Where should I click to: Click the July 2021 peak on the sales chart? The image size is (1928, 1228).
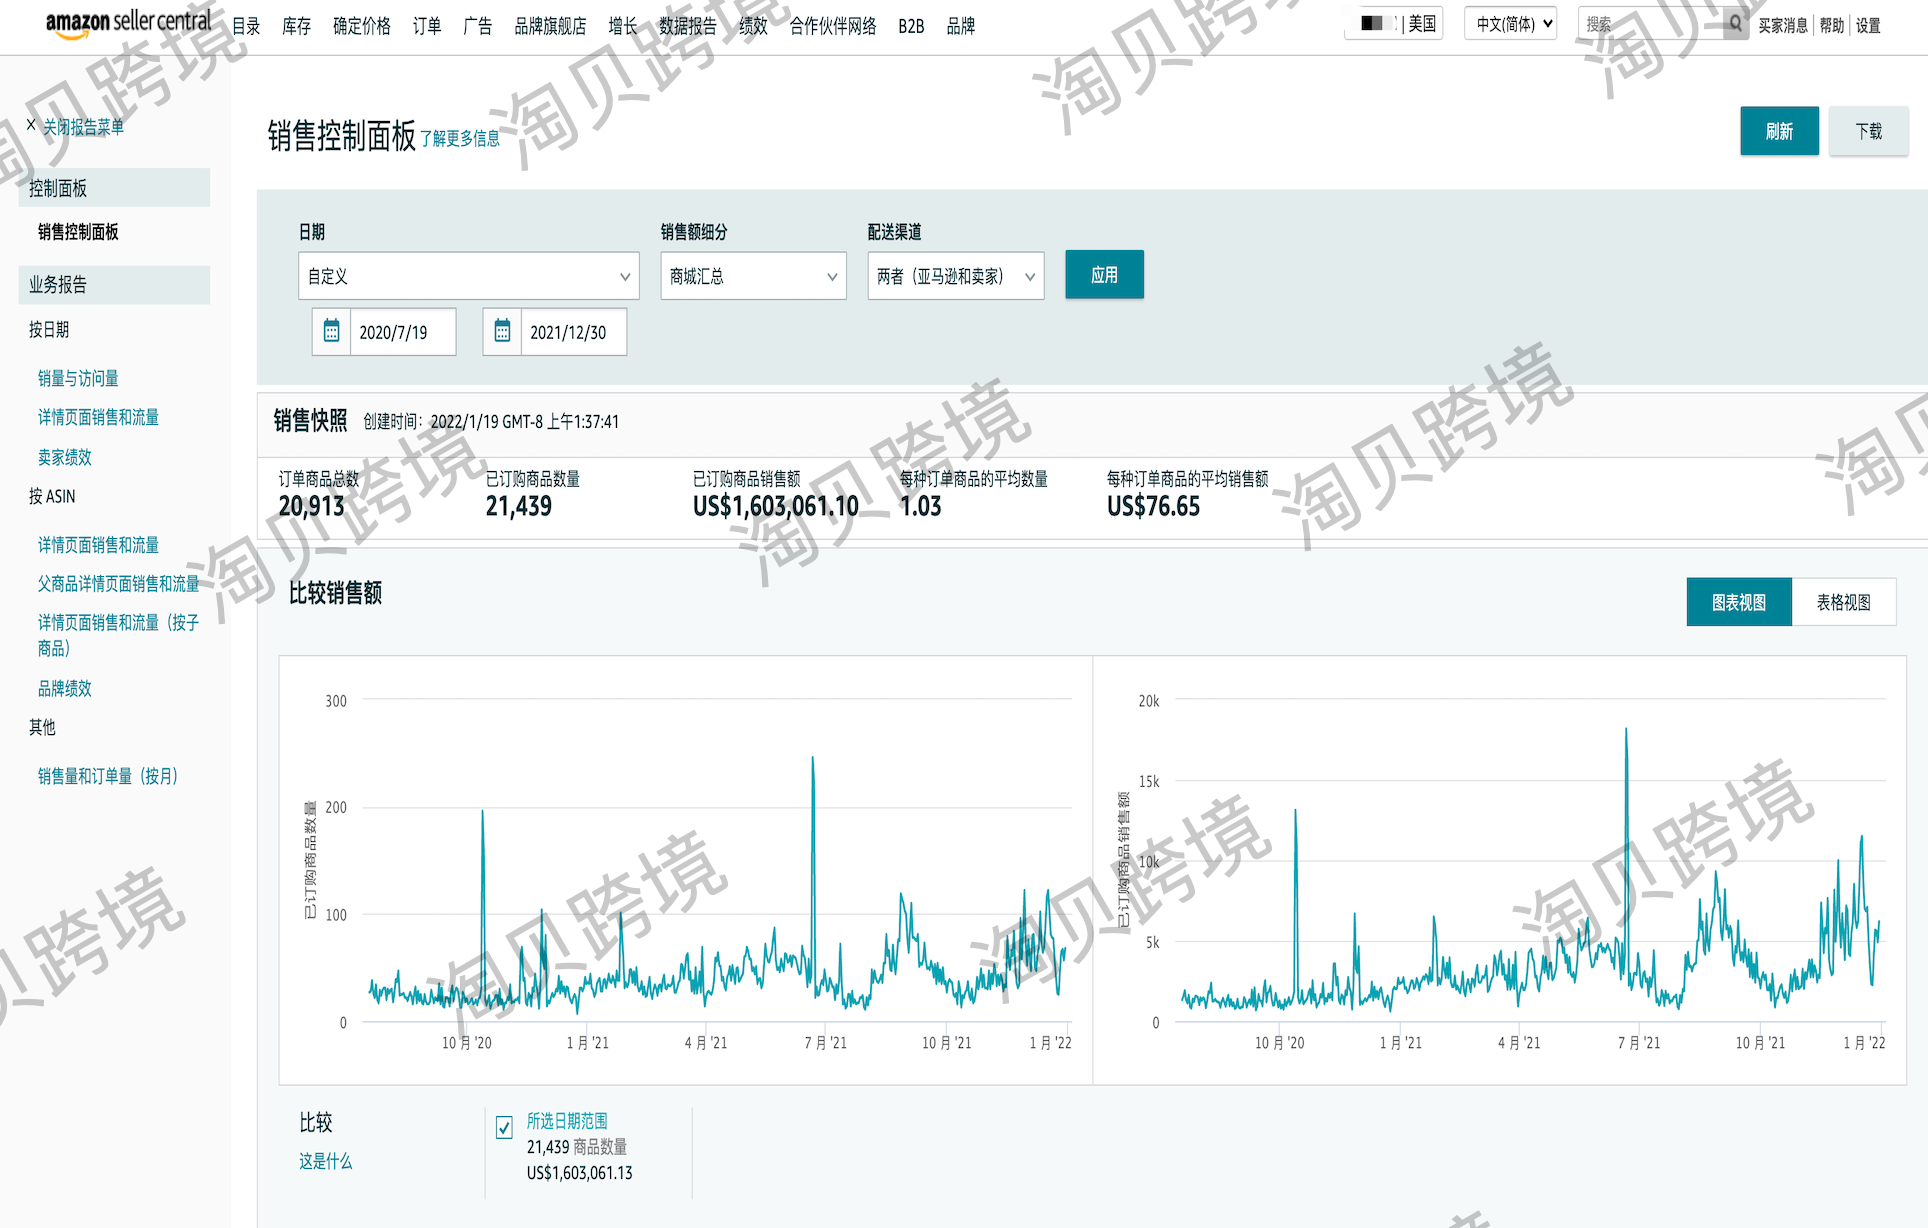point(1626,732)
